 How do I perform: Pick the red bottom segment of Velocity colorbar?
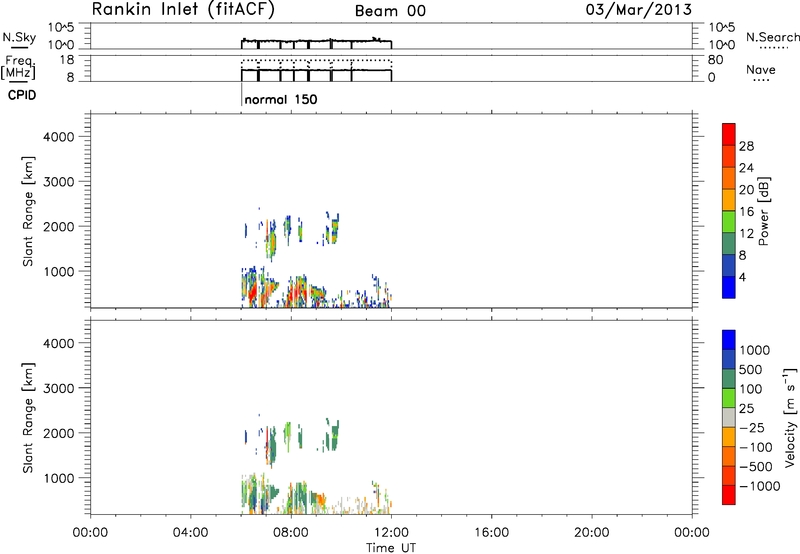[729, 495]
